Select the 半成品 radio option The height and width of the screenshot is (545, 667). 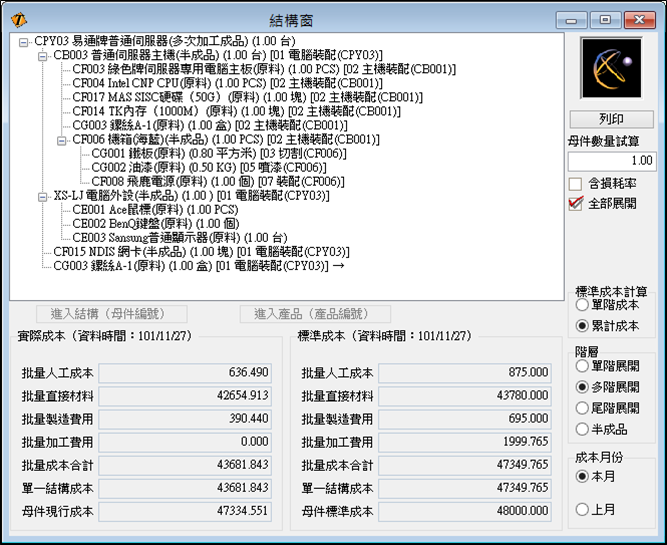click(x=582, y=429)
